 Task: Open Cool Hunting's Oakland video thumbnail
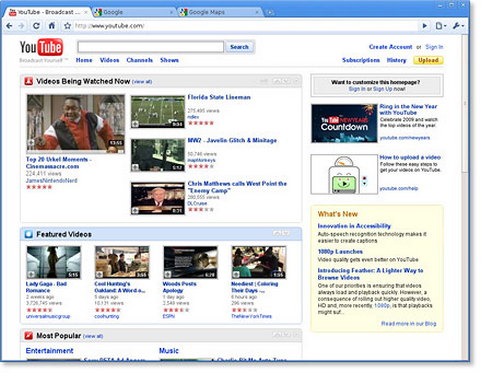pos(122,262)
